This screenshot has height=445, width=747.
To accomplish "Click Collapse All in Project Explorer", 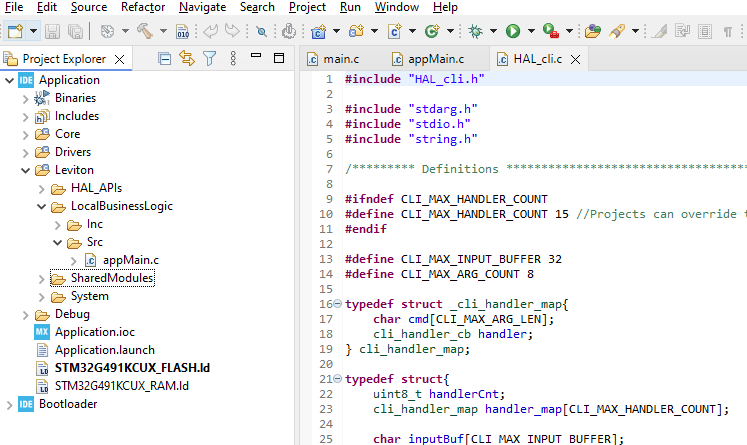I will [x=164, y=59].
